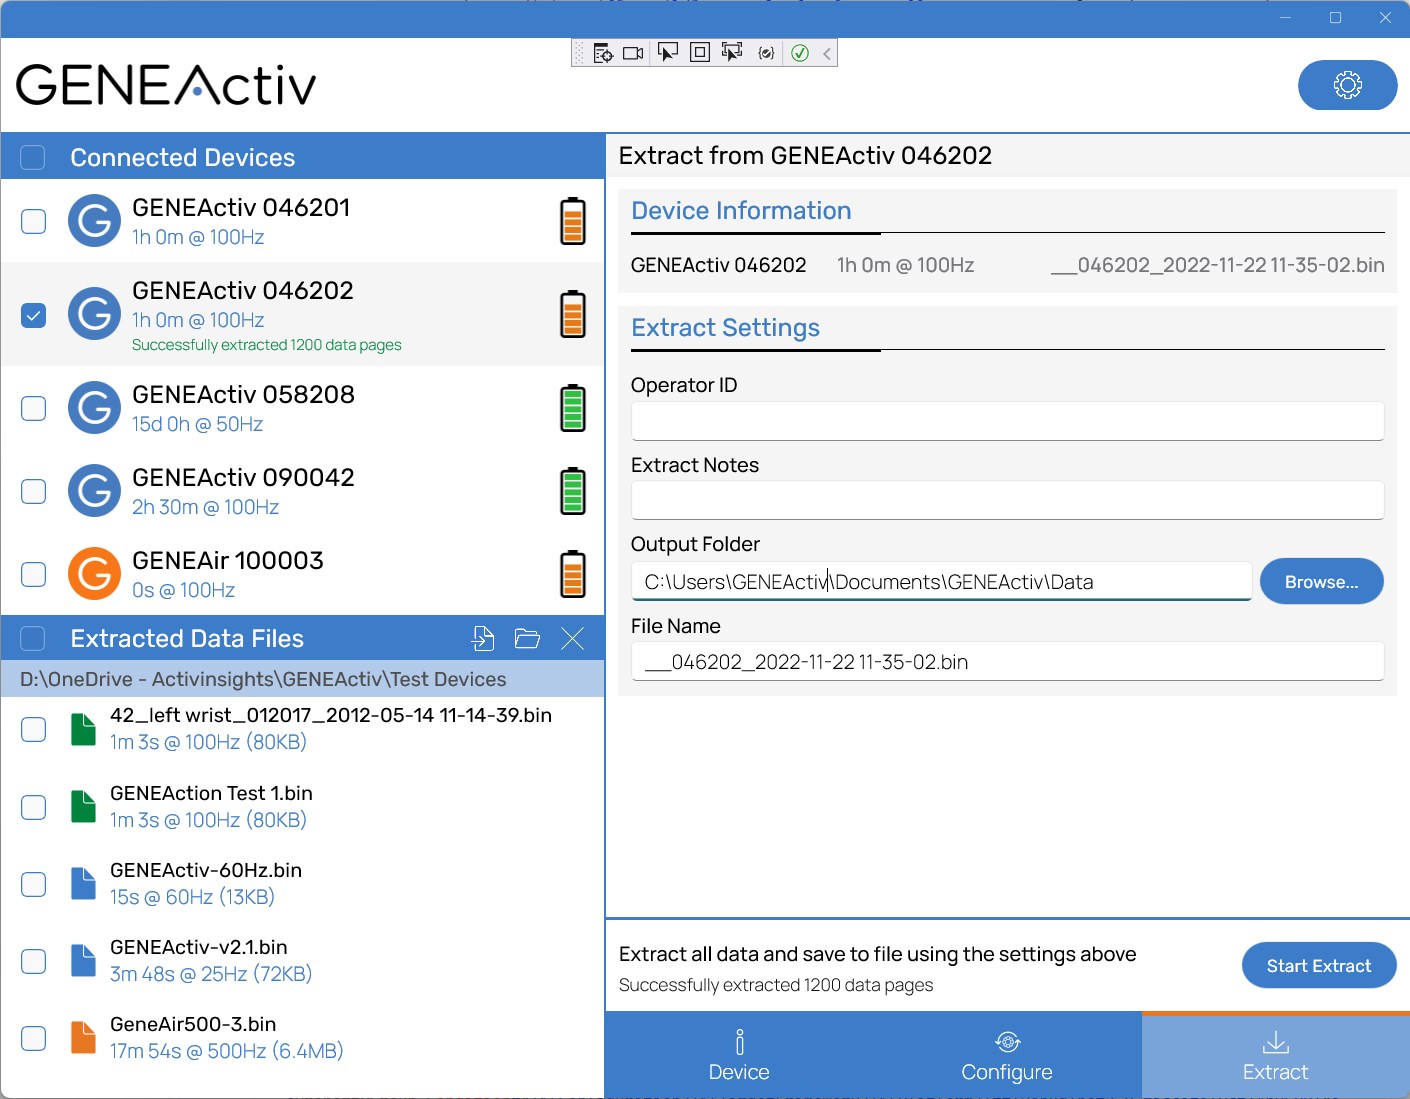Select the orange GENEAir 100003 device icon
This screenshot has height=1099, width=1410.
(x=93, y=574)
